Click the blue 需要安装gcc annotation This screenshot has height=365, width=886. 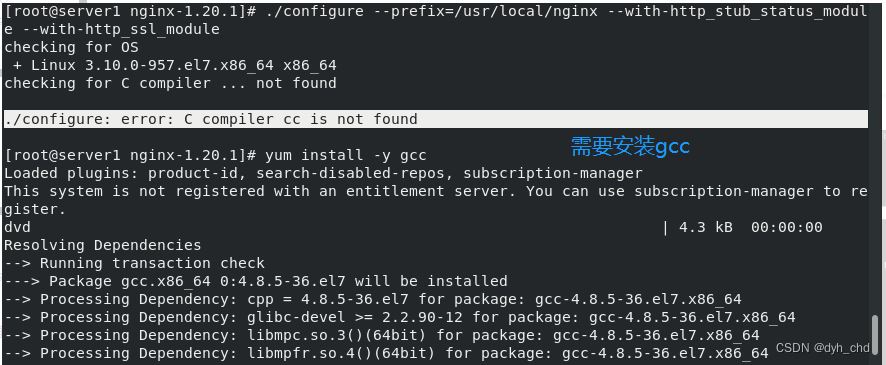coord(630,147)
